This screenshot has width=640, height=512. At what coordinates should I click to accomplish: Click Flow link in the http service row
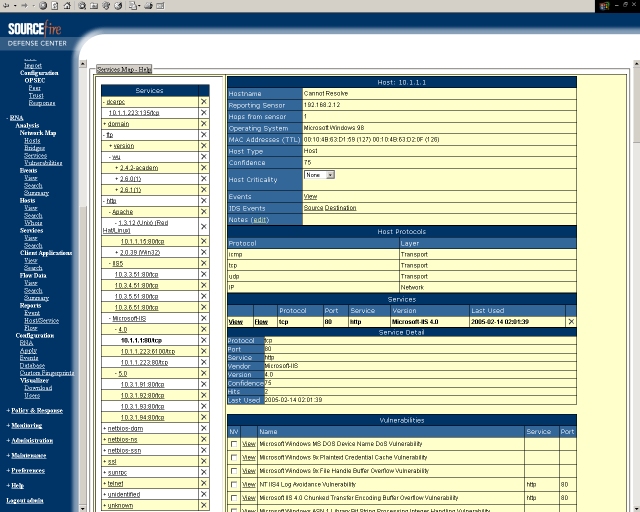[261, 322]
